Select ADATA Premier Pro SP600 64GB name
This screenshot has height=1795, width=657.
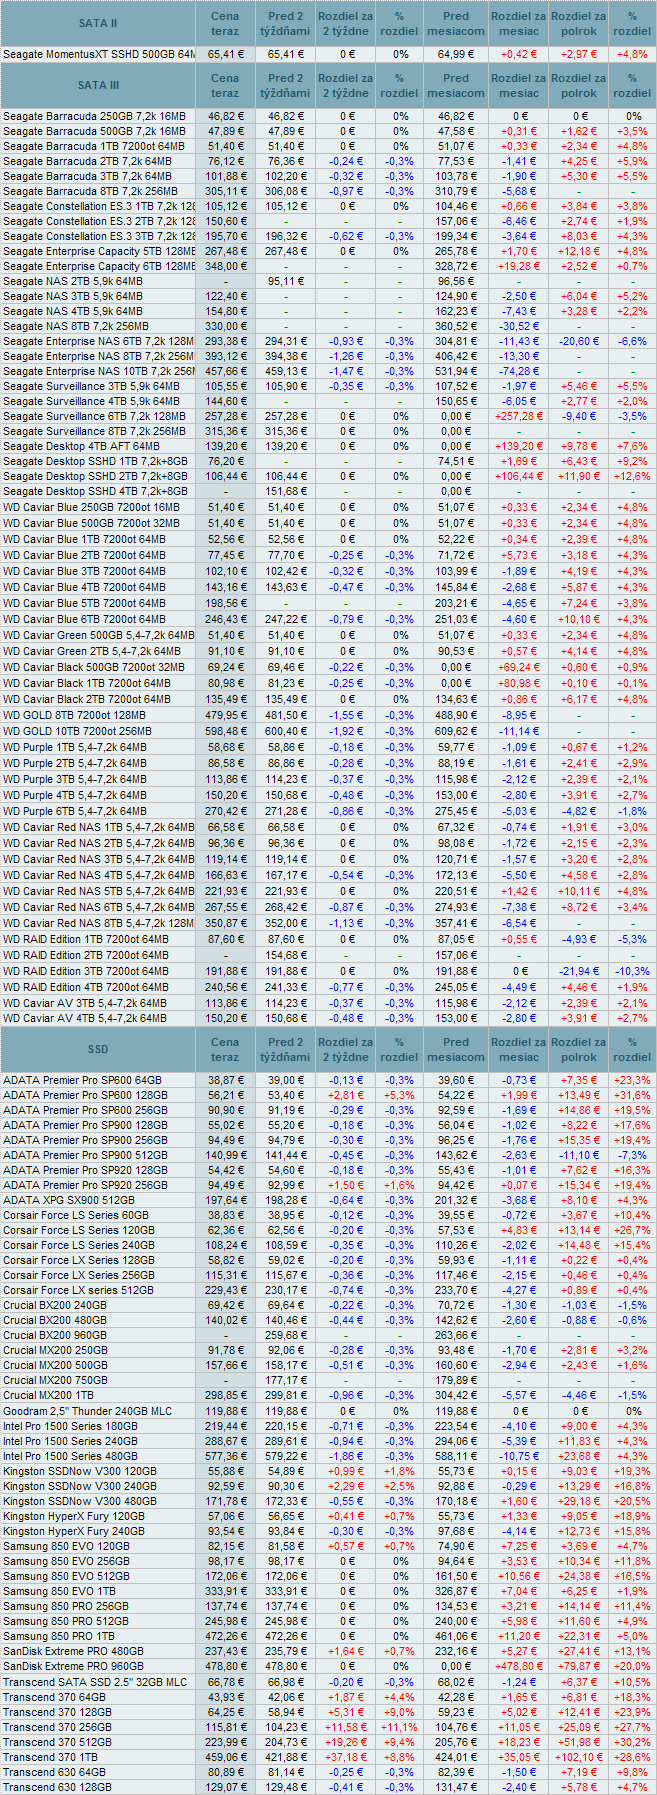pyautogui.click(x=83, y=1080)
